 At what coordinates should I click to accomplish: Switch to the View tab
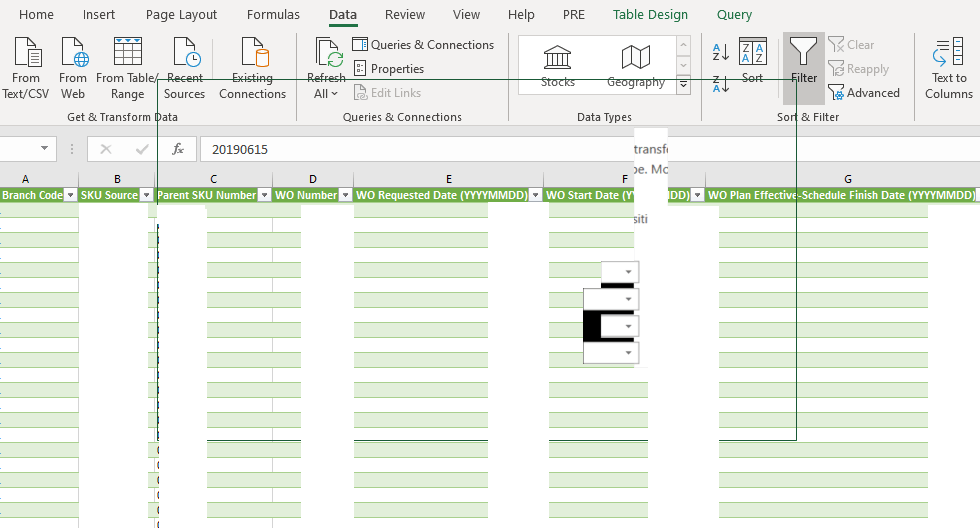click(x=466, y=14)
